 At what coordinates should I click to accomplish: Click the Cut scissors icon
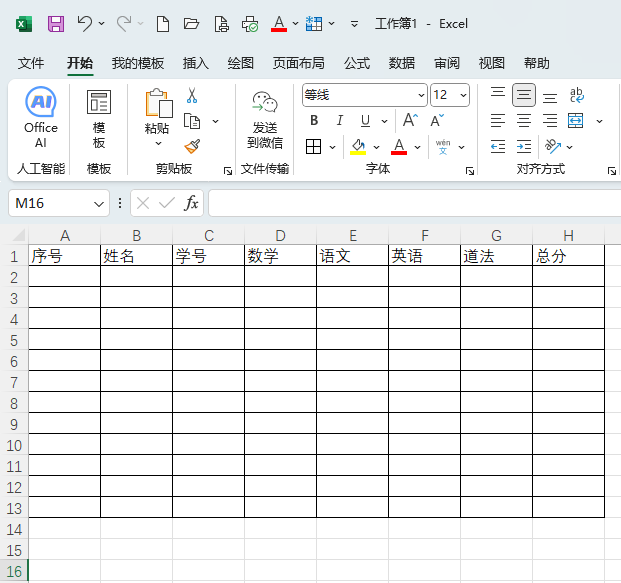click(x=192, y=96)
